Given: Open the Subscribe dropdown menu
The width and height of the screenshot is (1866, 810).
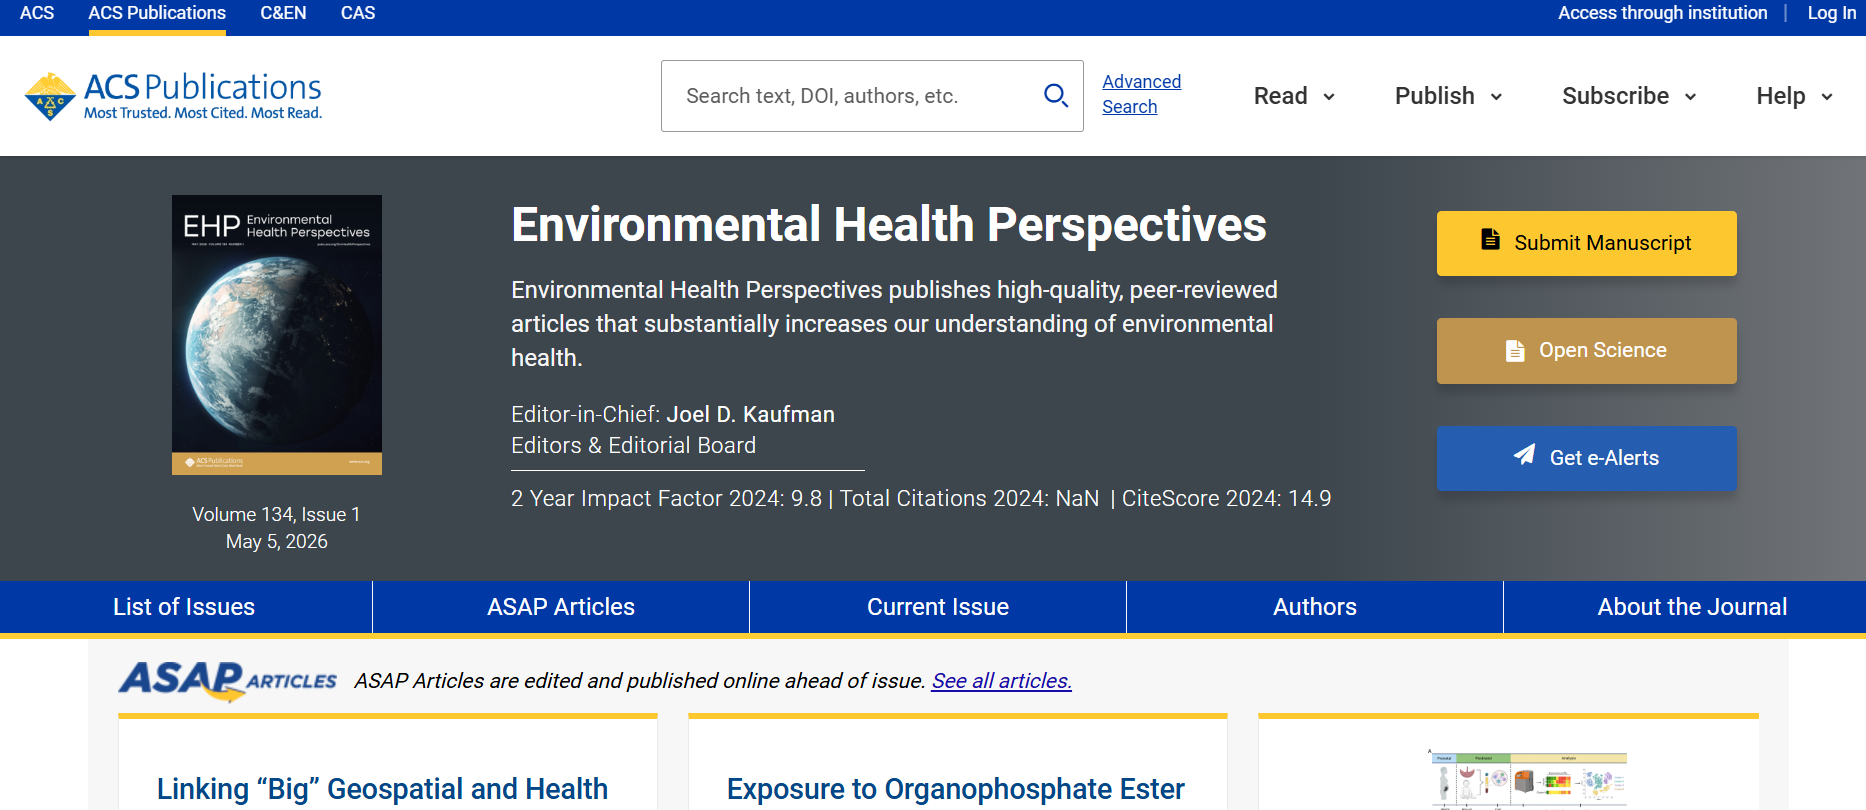Looking at the screenshot, I should pyautogui.click(x=1630, y=96).
